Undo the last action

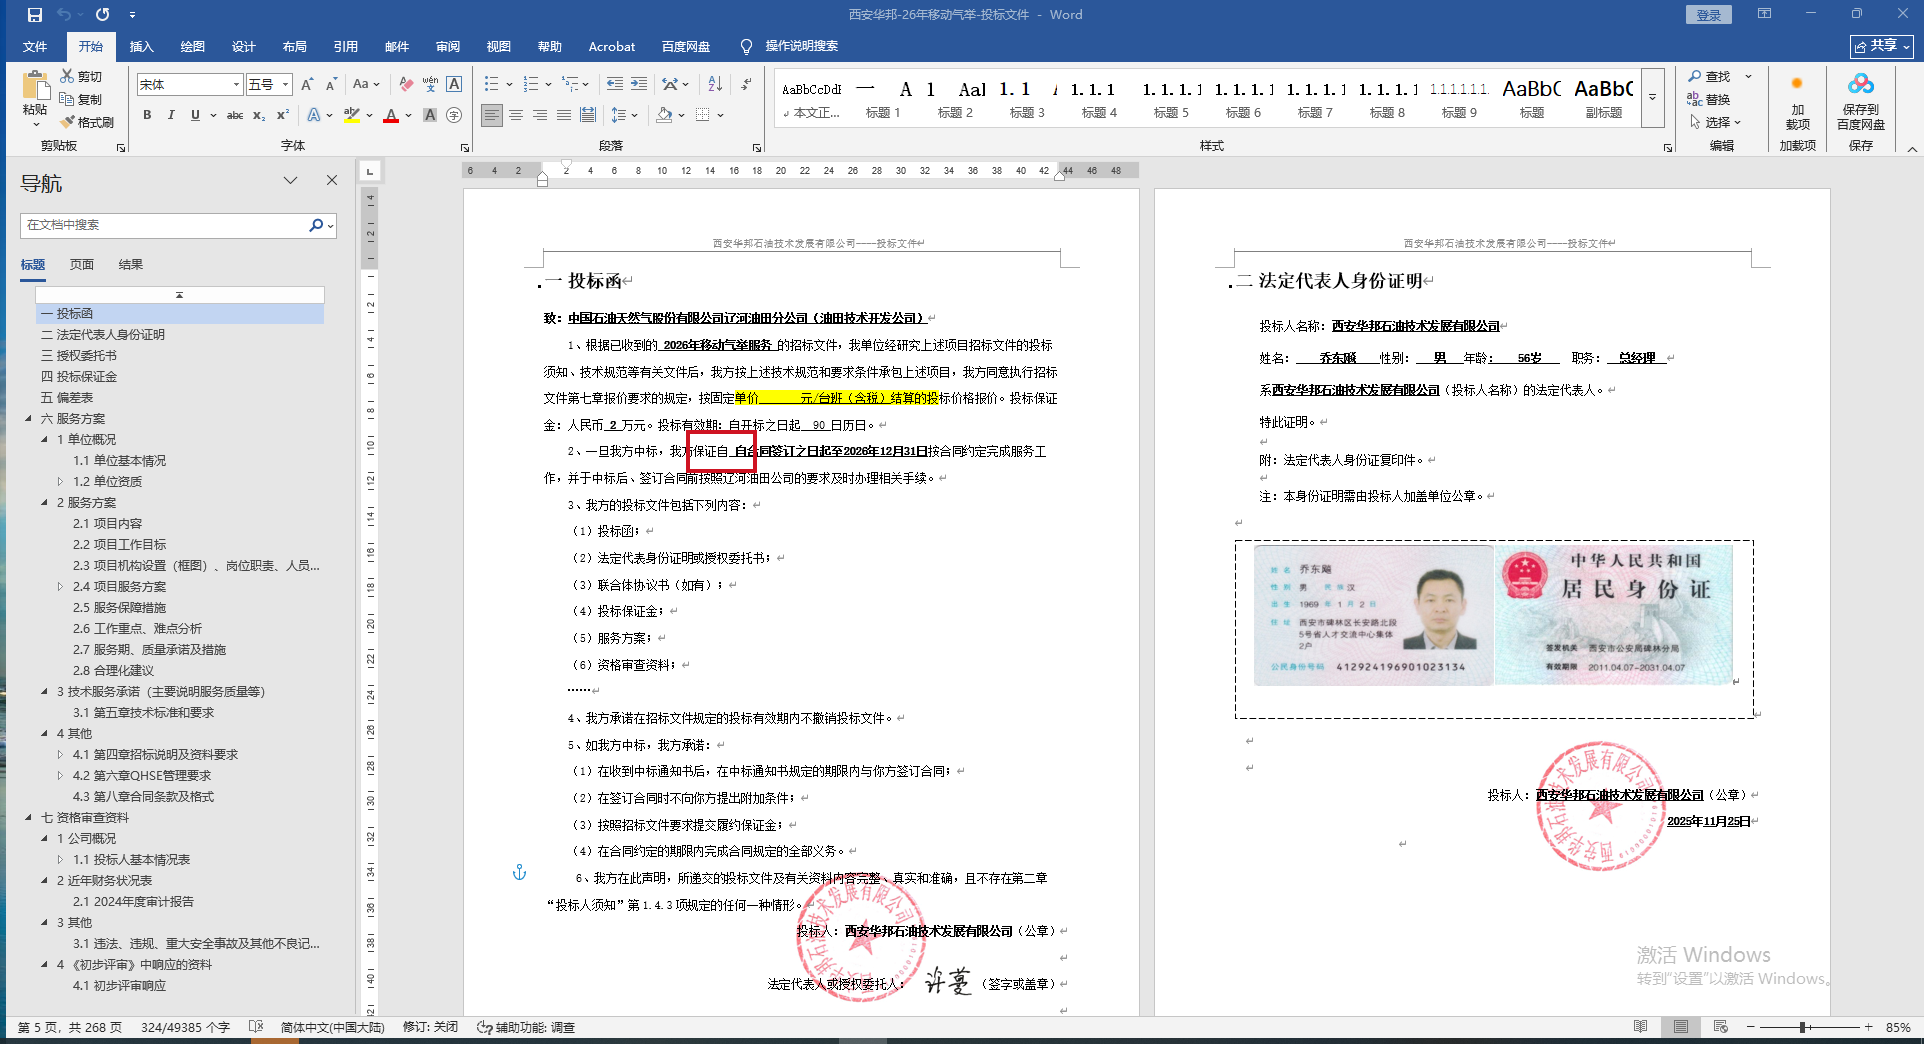coord(65,15)
